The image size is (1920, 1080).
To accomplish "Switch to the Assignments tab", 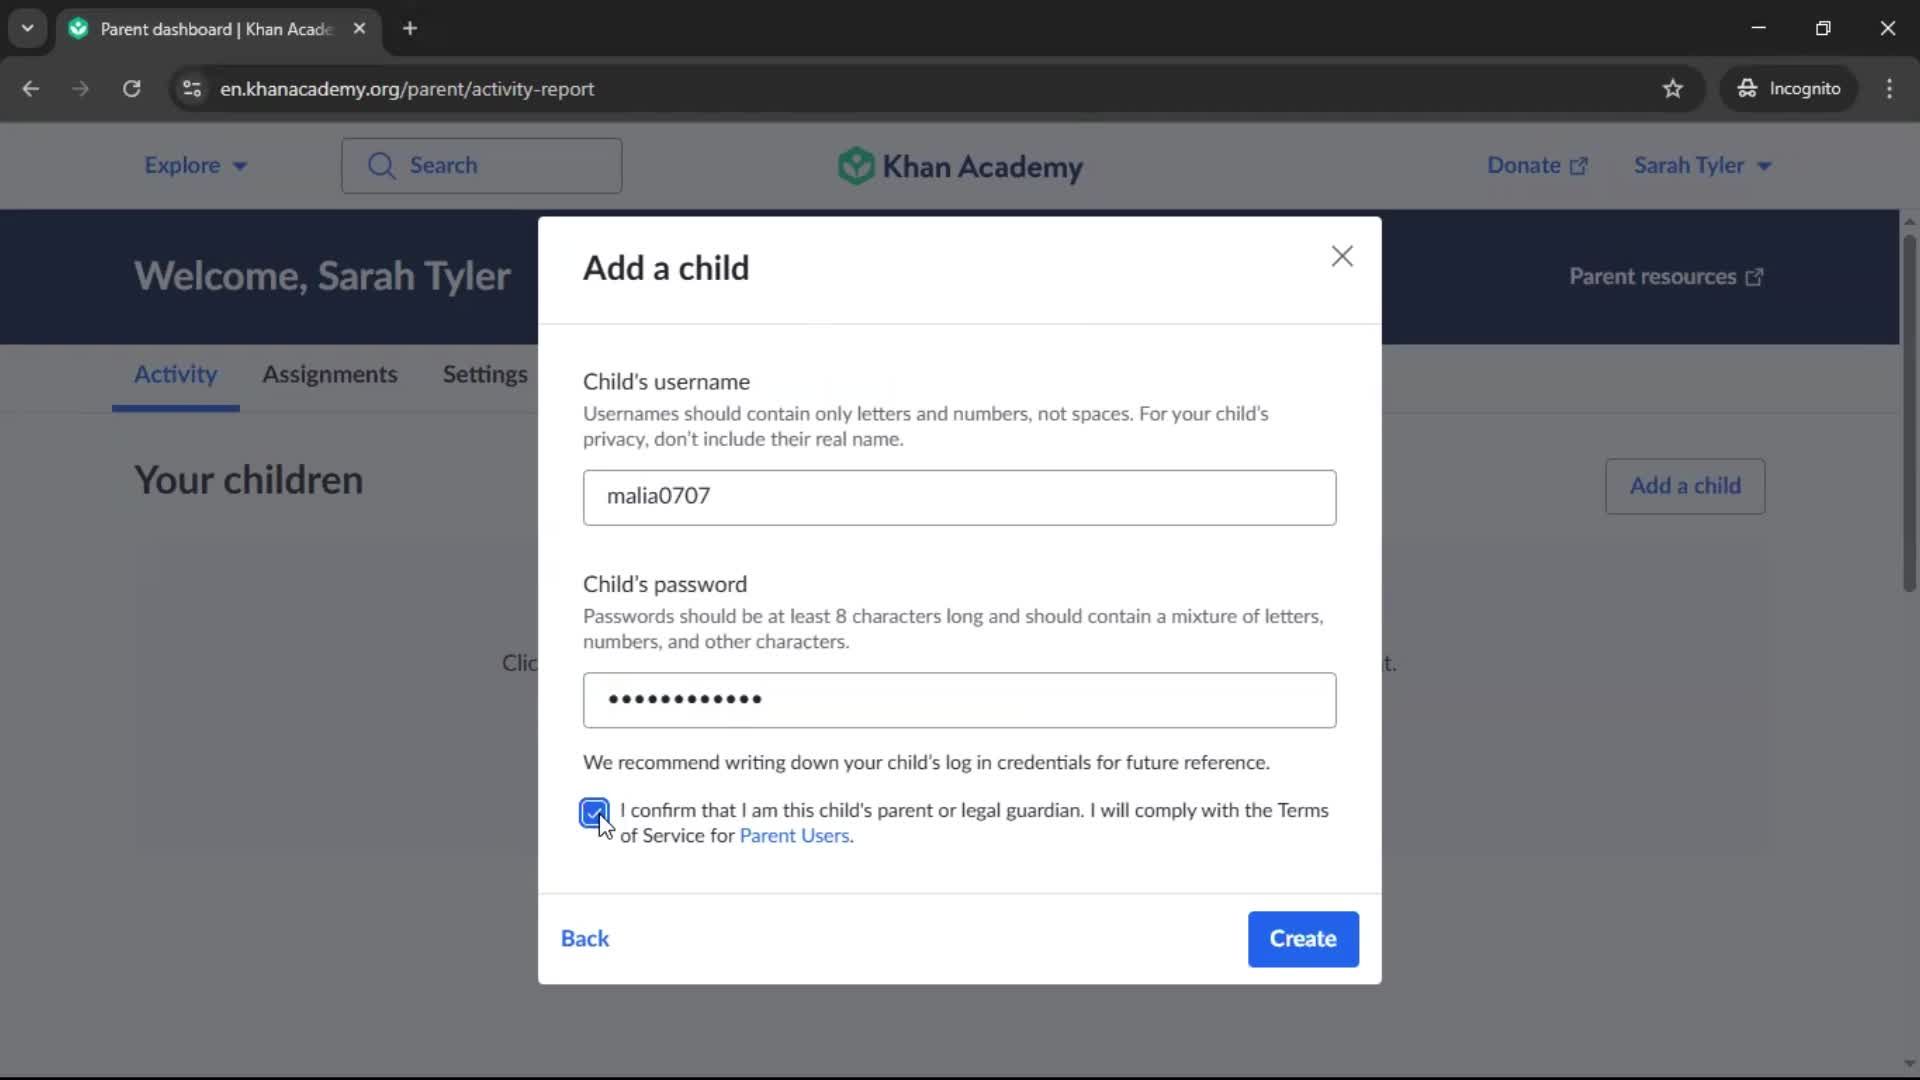I will pos(329,374).
